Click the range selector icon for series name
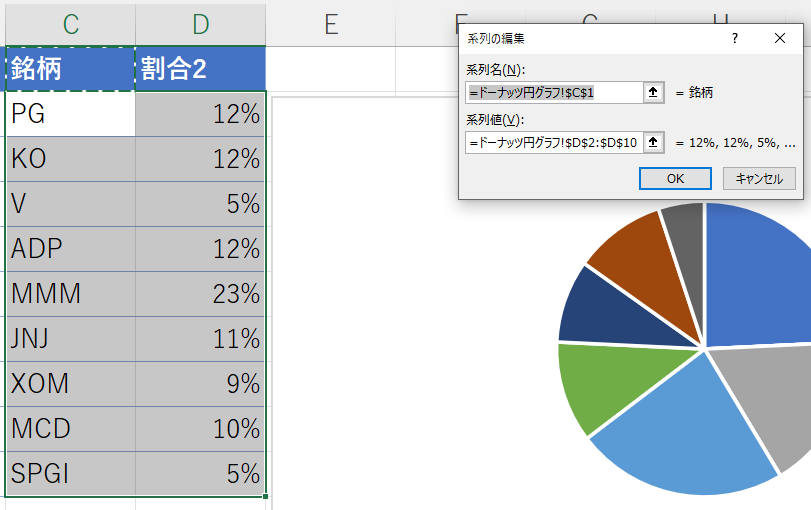 (x=653, y=93)
